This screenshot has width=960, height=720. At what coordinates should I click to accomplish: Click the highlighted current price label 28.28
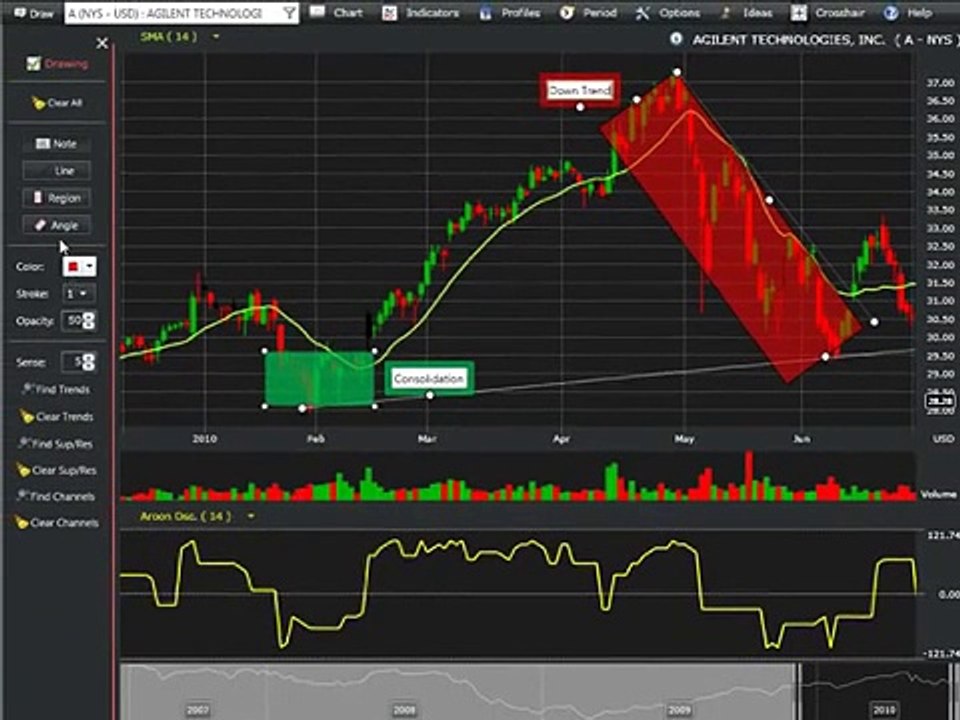click(940, 401)
